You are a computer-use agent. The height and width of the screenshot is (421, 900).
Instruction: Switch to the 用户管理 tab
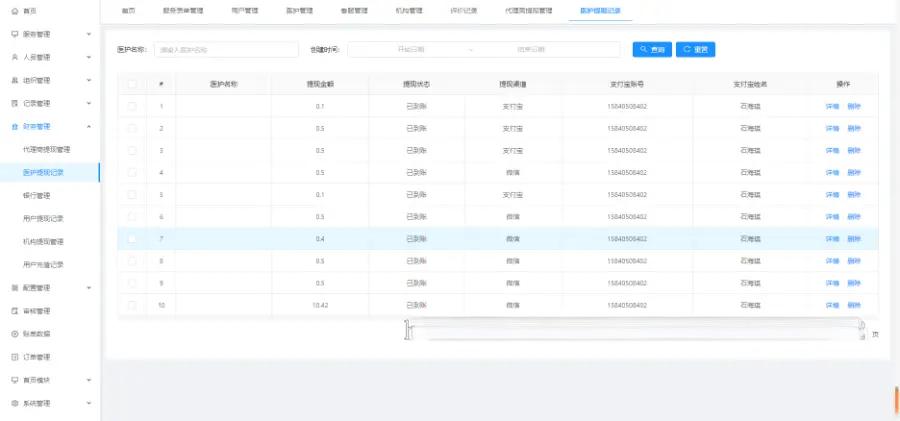click(x=245, y=11)
